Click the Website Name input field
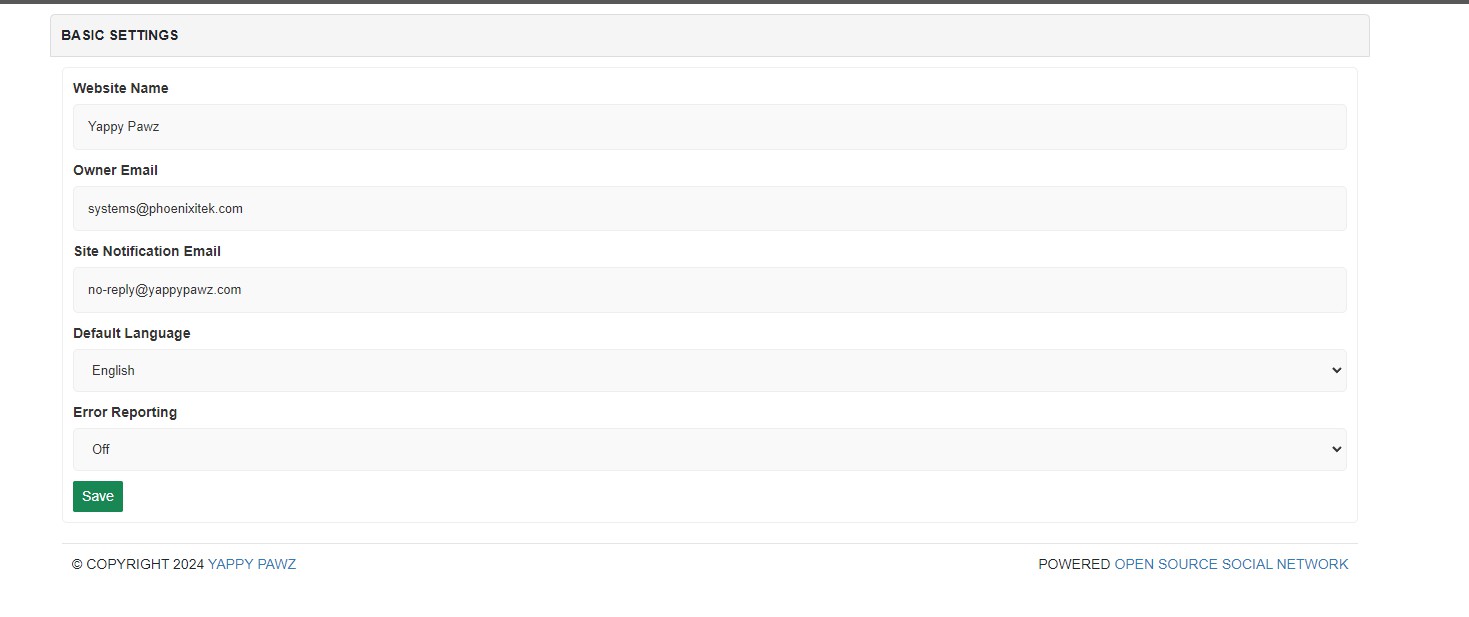 (x=709, y=127)
